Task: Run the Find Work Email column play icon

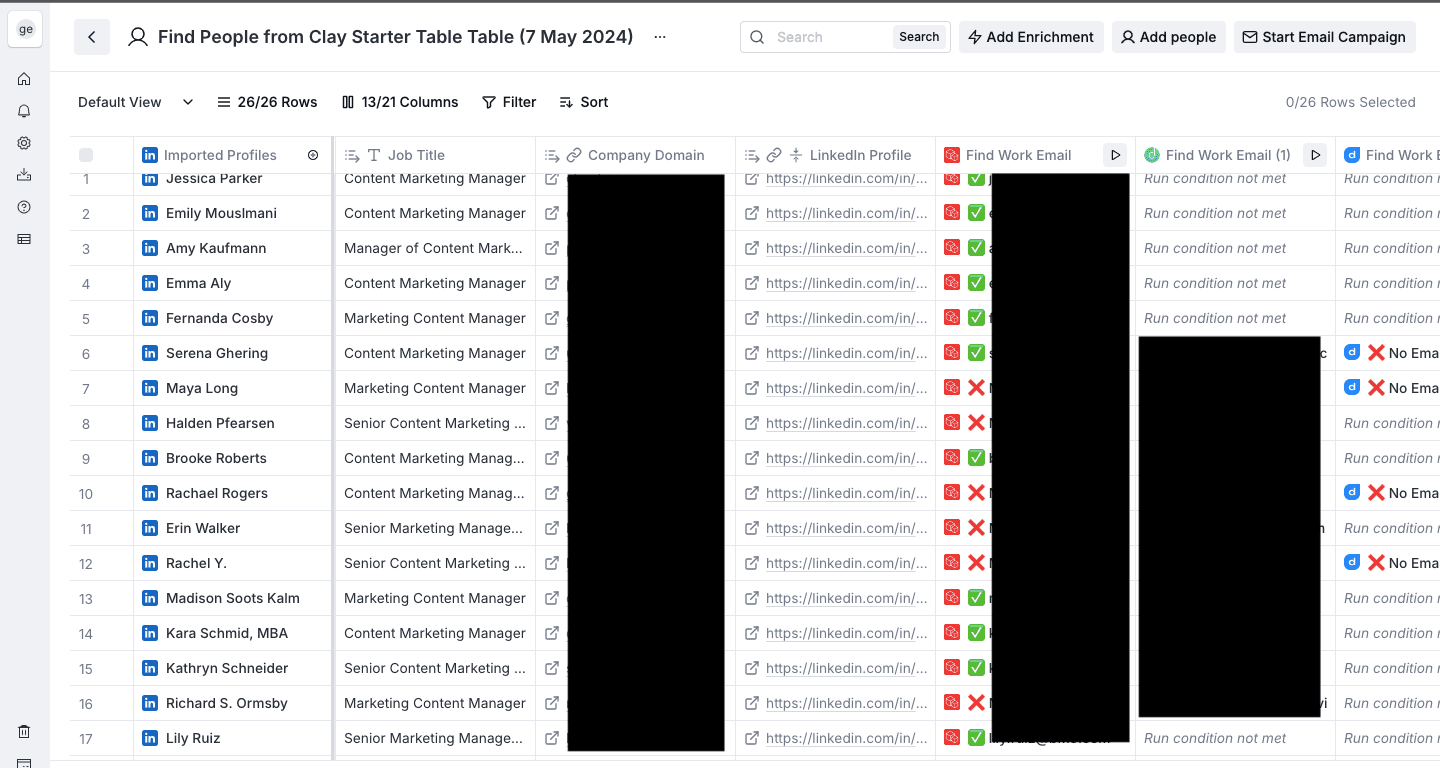Action: (x=1115, y=155)
